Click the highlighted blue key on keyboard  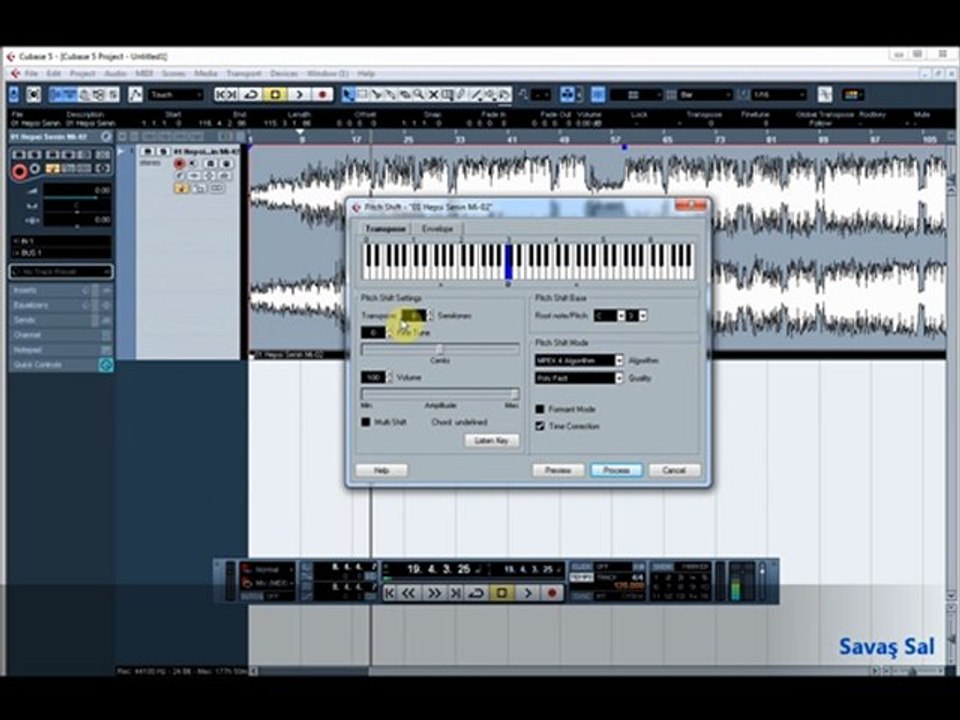[x=508, y=261]
